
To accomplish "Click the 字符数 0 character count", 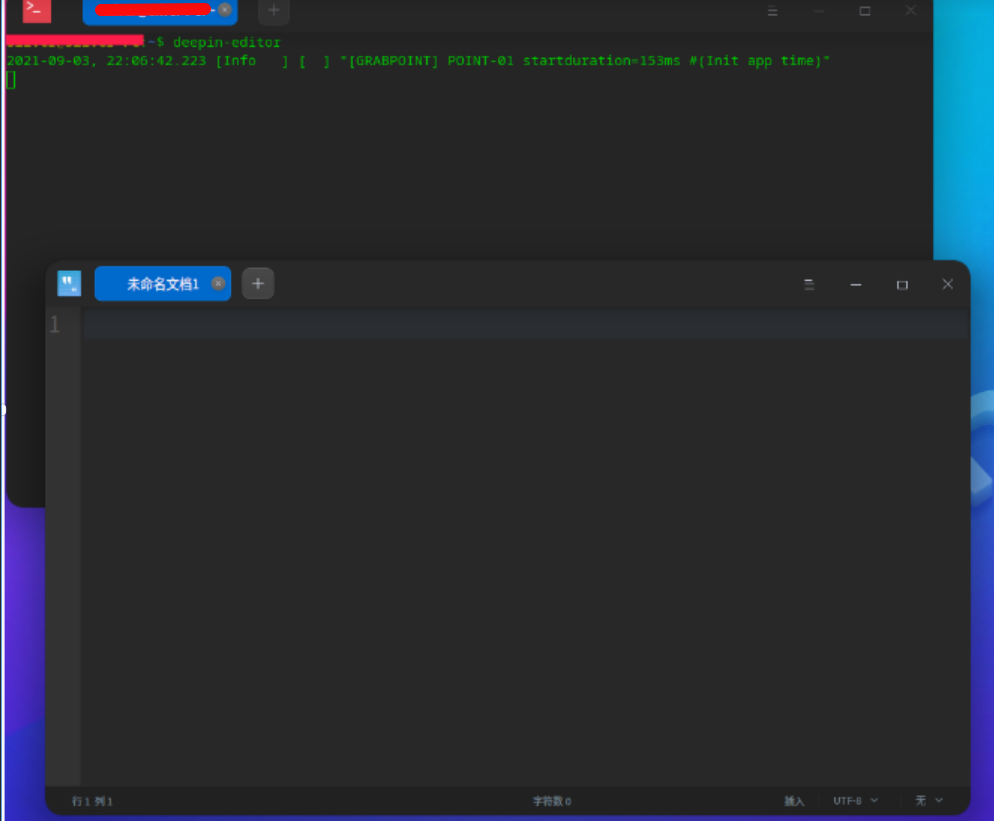I will (552, 801).
